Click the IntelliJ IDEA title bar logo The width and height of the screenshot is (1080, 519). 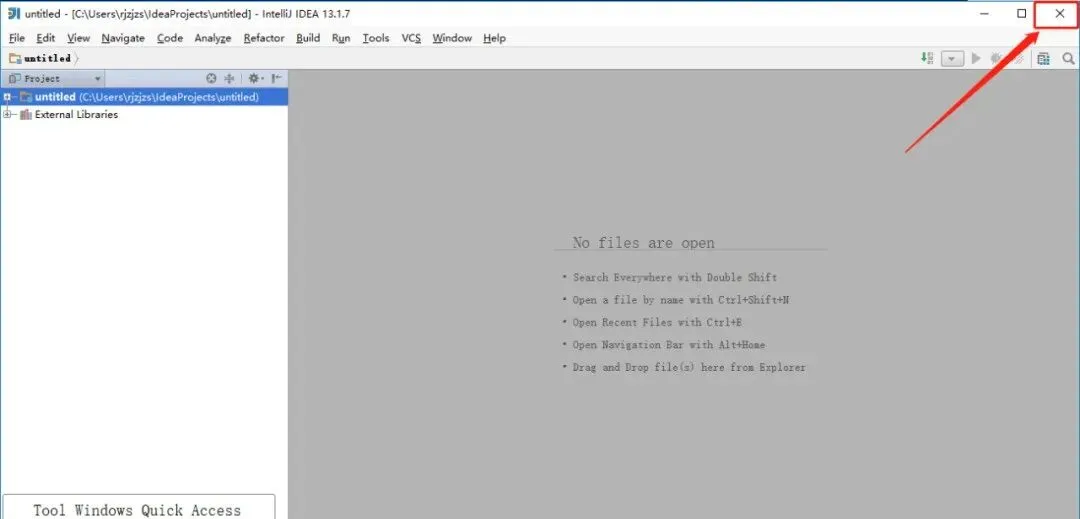coord(14,13)
